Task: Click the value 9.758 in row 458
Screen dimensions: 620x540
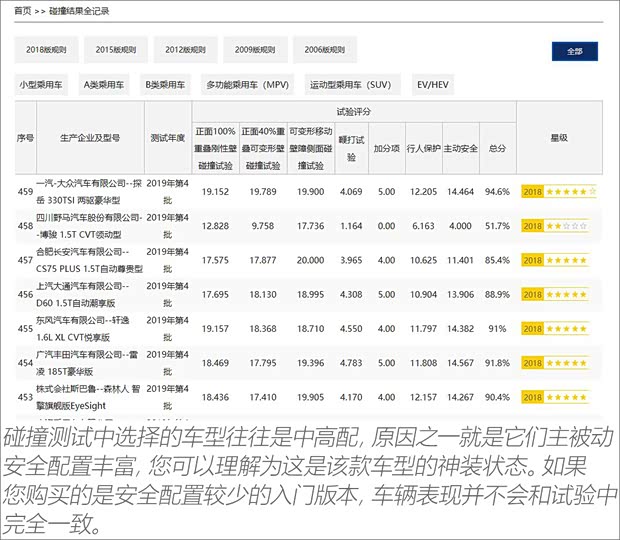Action: [x=263, y=226]
